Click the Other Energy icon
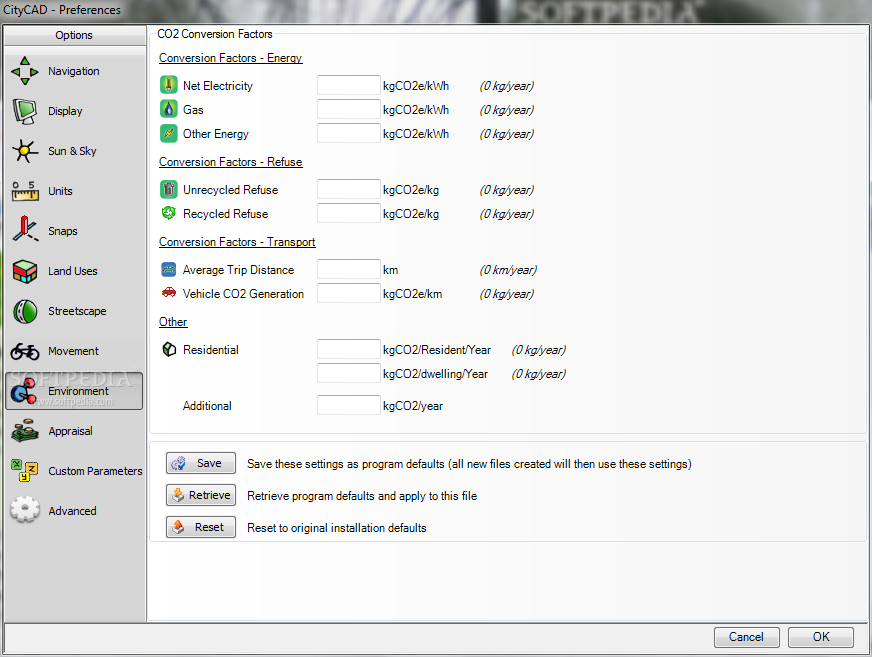The height and width of the screenshot is (657, 872). (x=169, y=134)
